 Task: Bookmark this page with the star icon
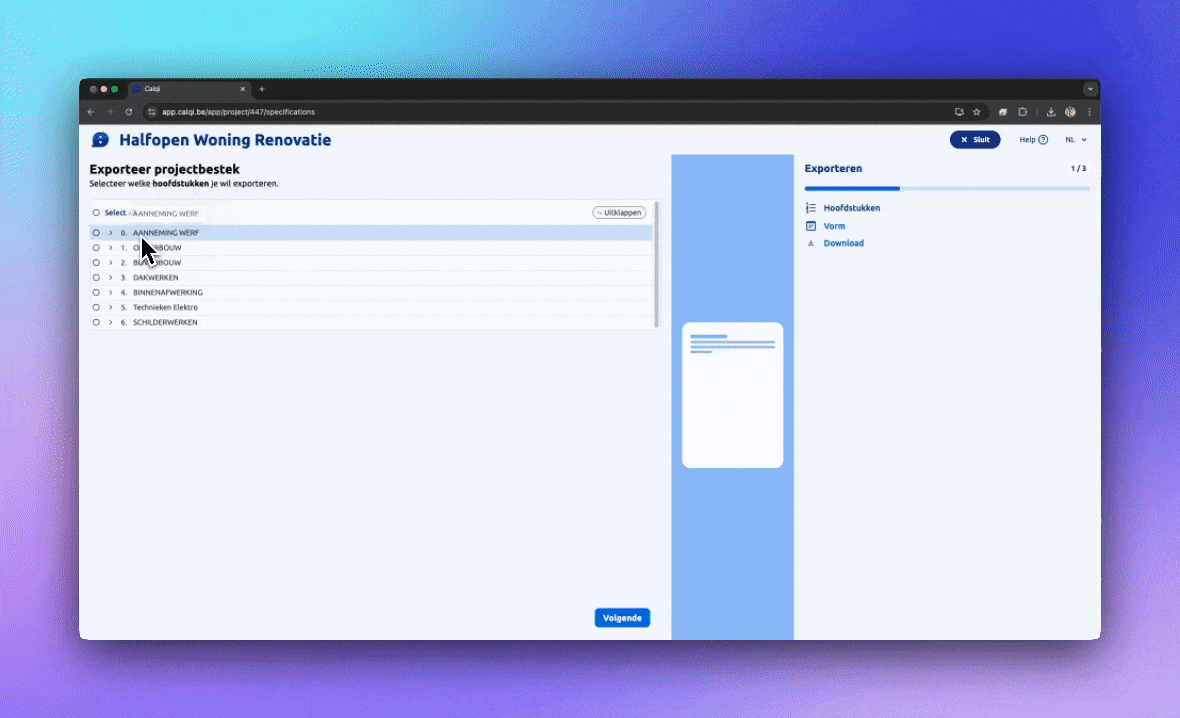[977, 112]
